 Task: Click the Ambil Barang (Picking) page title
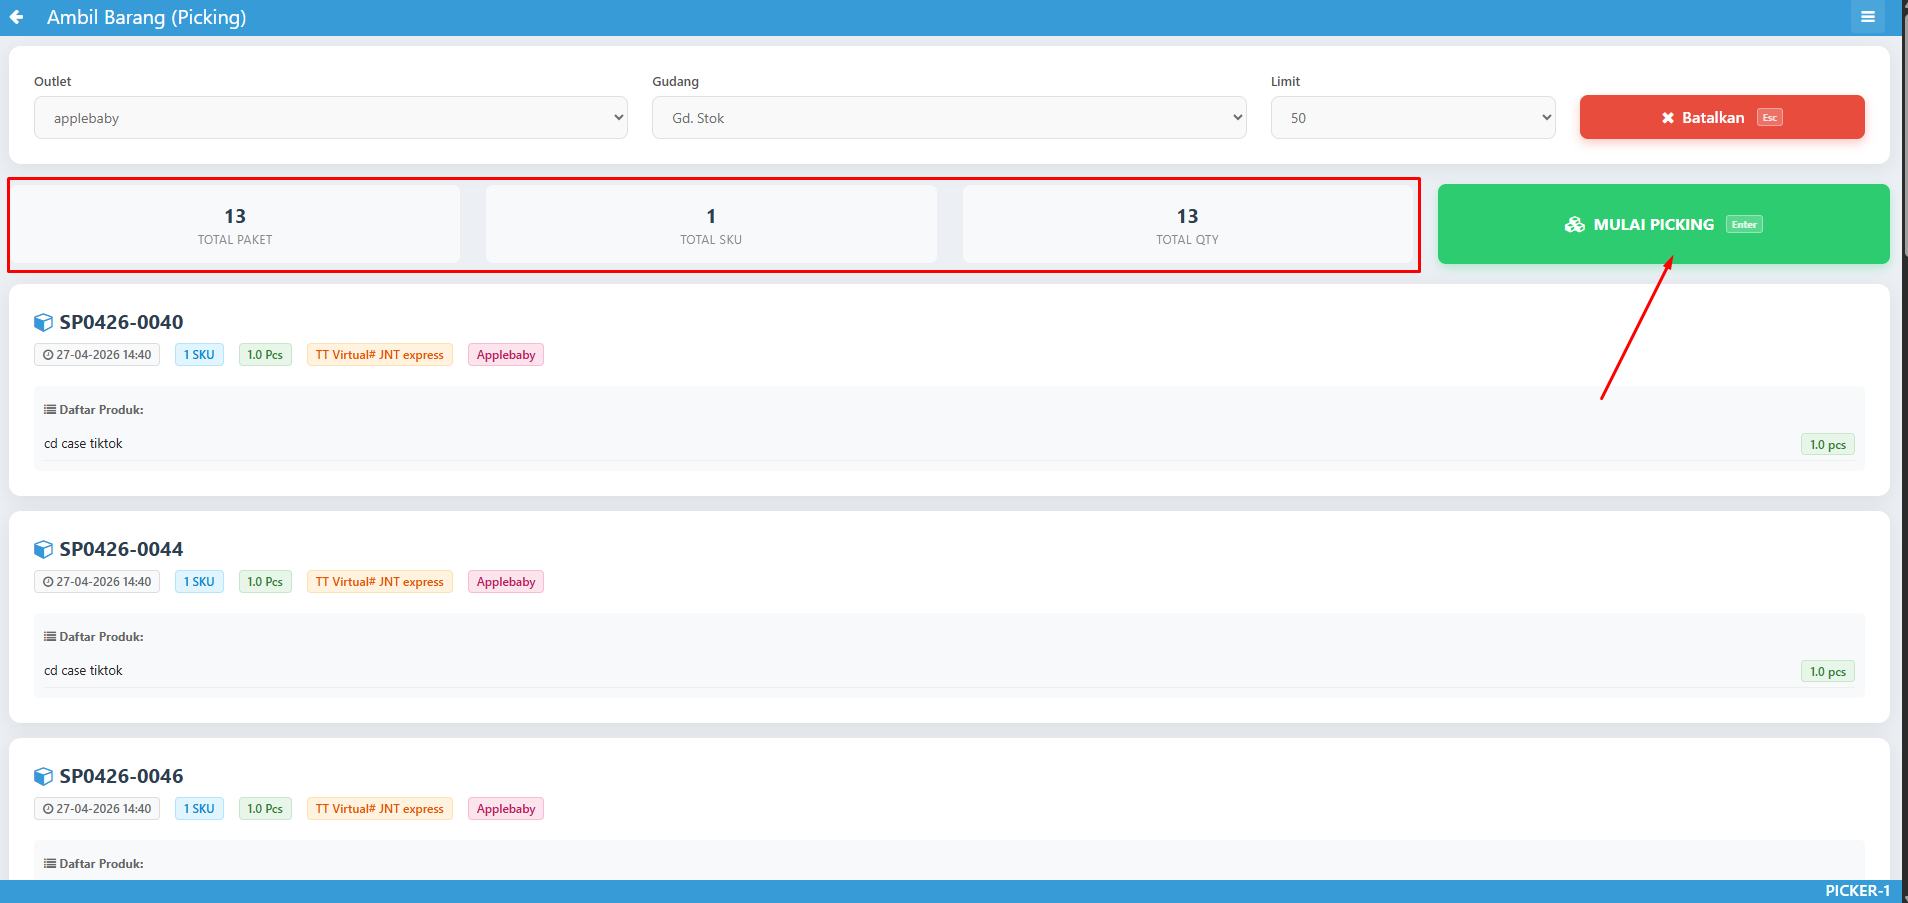tap(146, 17)
